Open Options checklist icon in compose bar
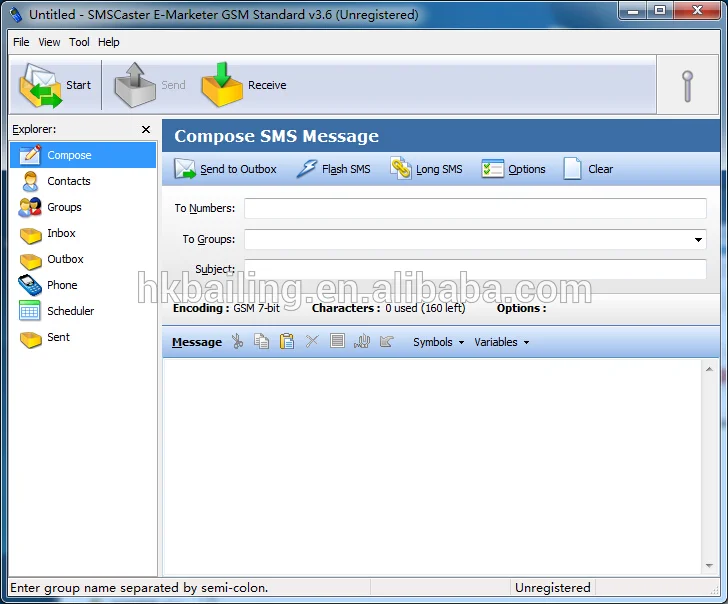 click(x=493, y=169)
